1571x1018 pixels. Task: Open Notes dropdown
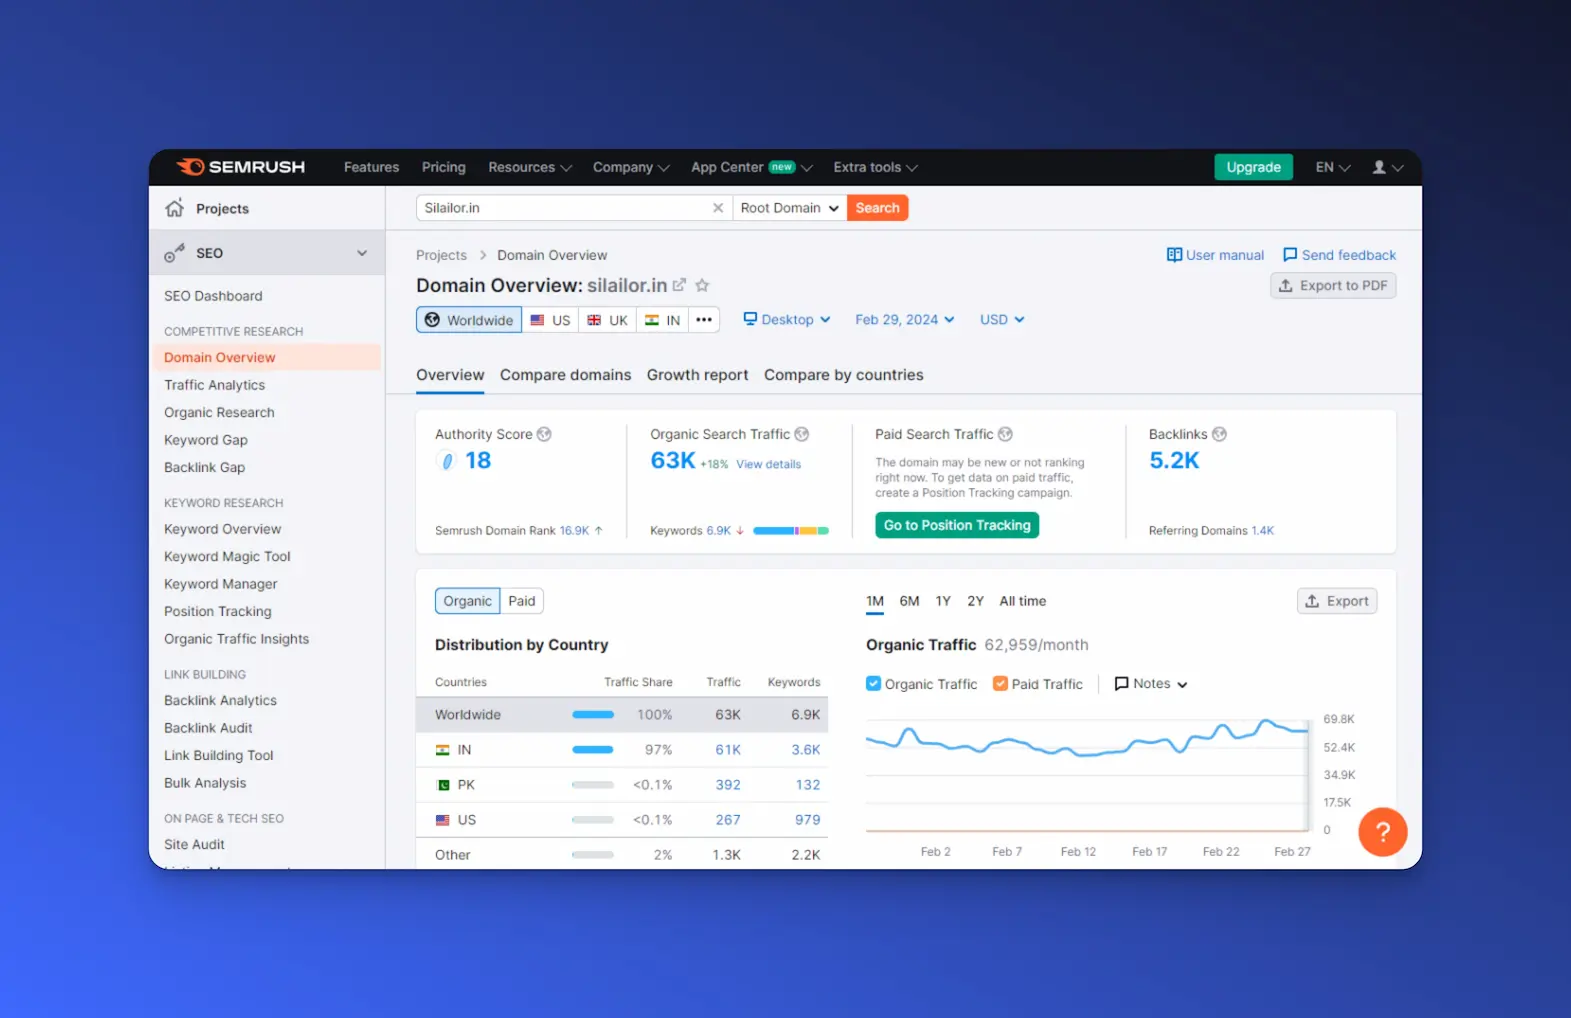pyautogui.click(x=1151, y=684)
